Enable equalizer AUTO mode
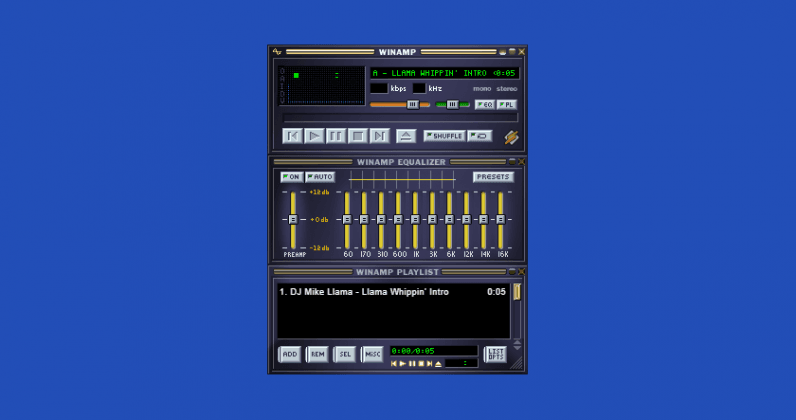 point(320,177)
